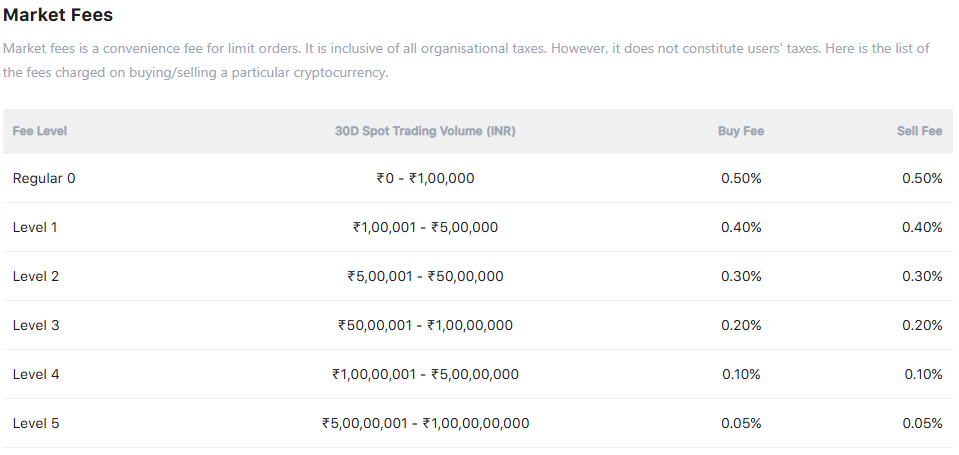Select the Level 1 row label

coord(35,227)
